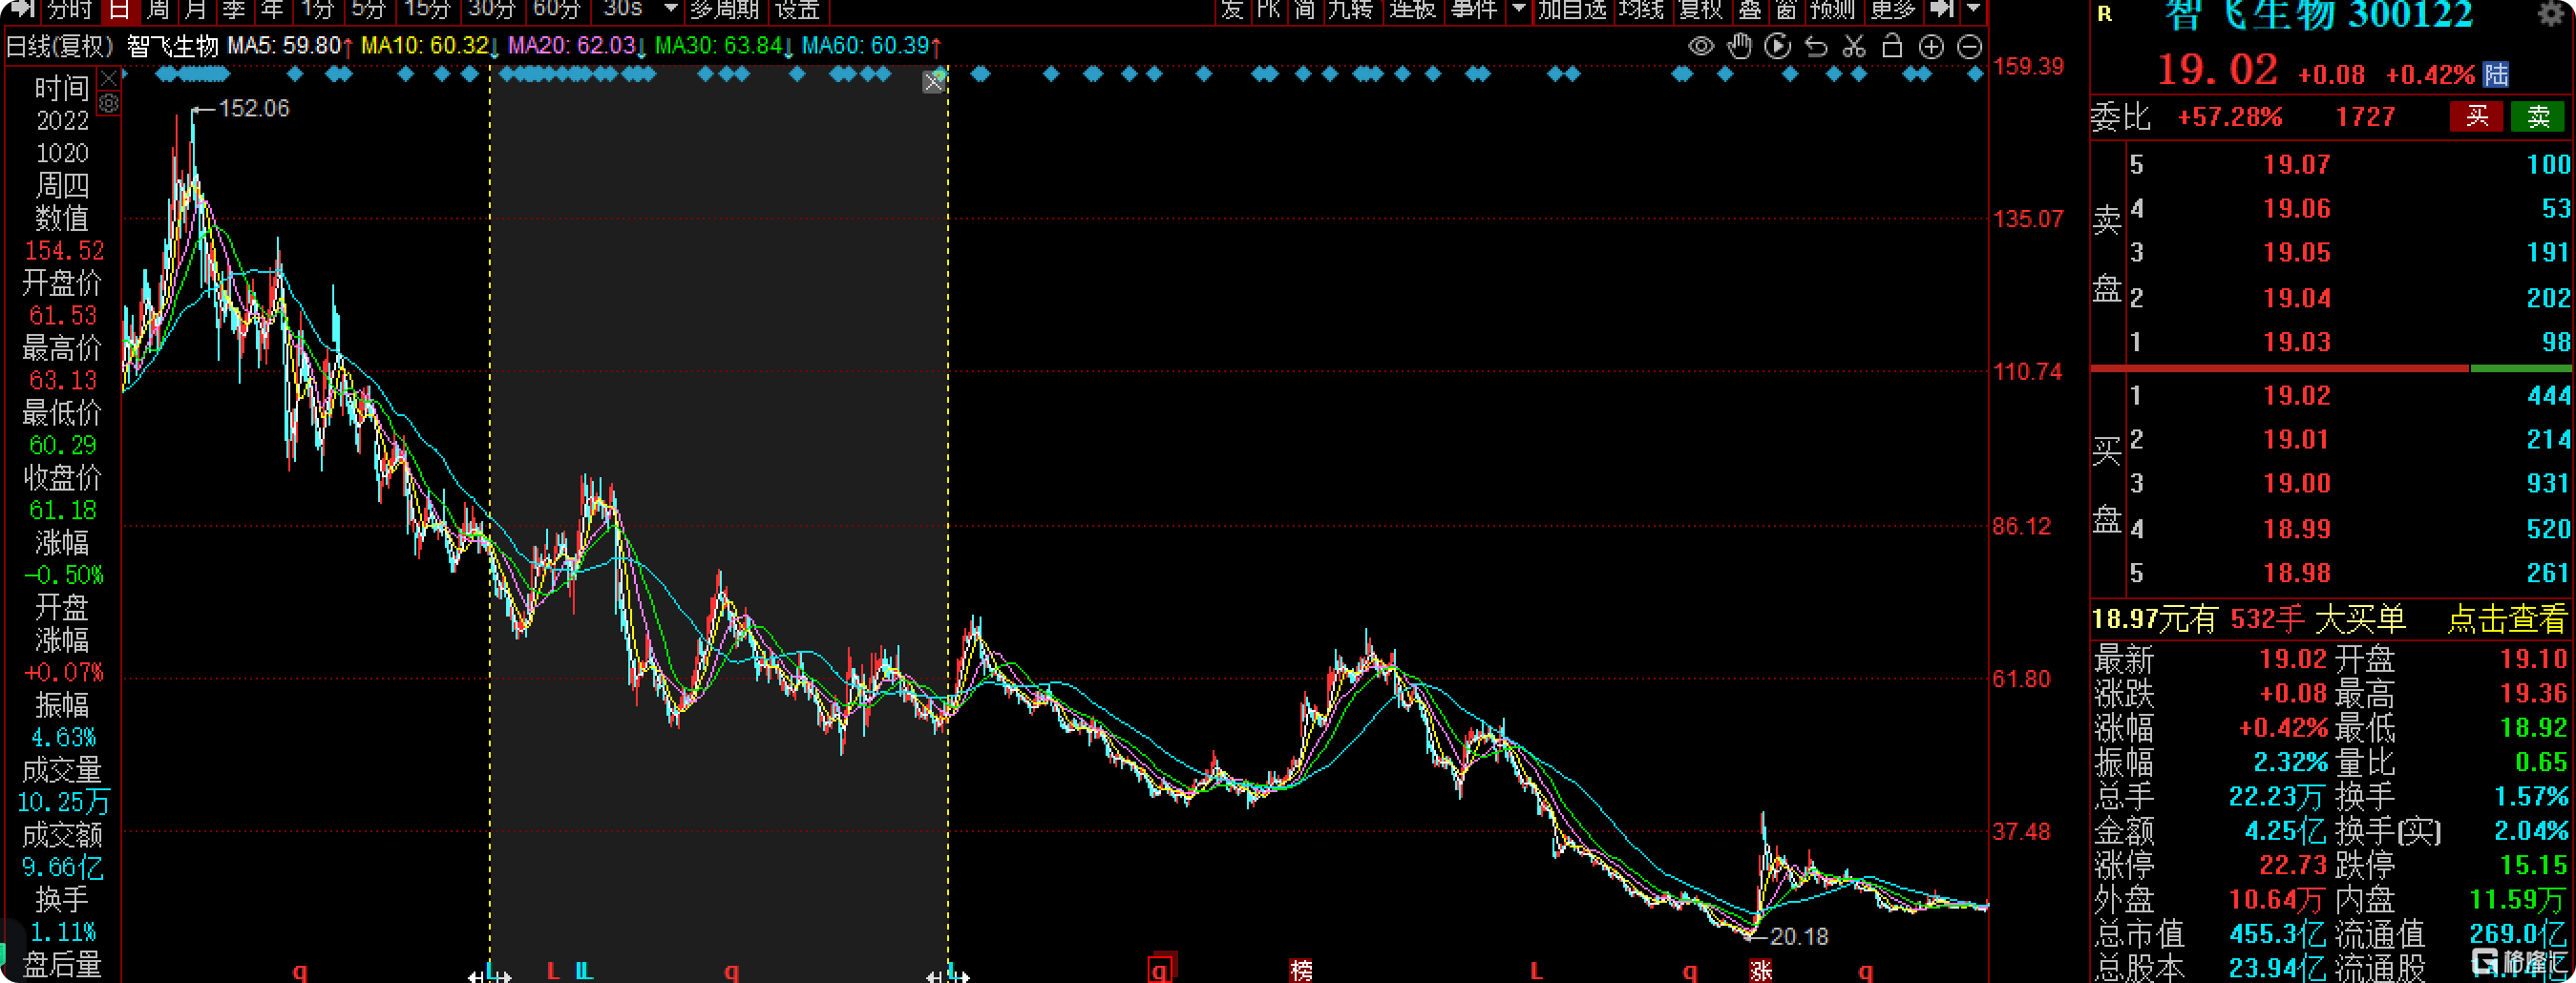Click the 简 toolbar button

click(1304, 9)
